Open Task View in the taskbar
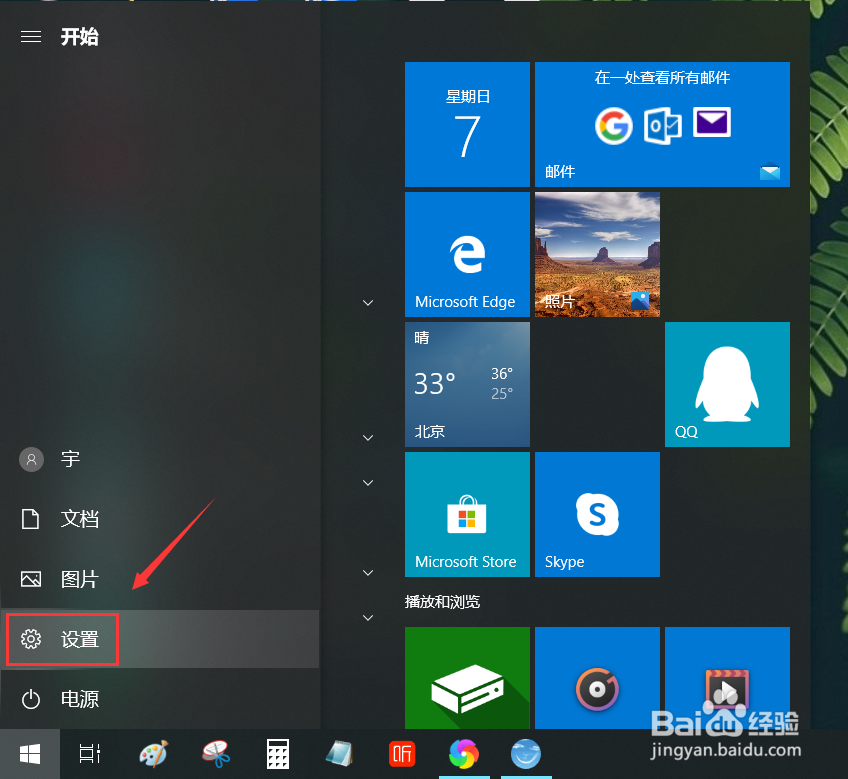 coord(90,754)
